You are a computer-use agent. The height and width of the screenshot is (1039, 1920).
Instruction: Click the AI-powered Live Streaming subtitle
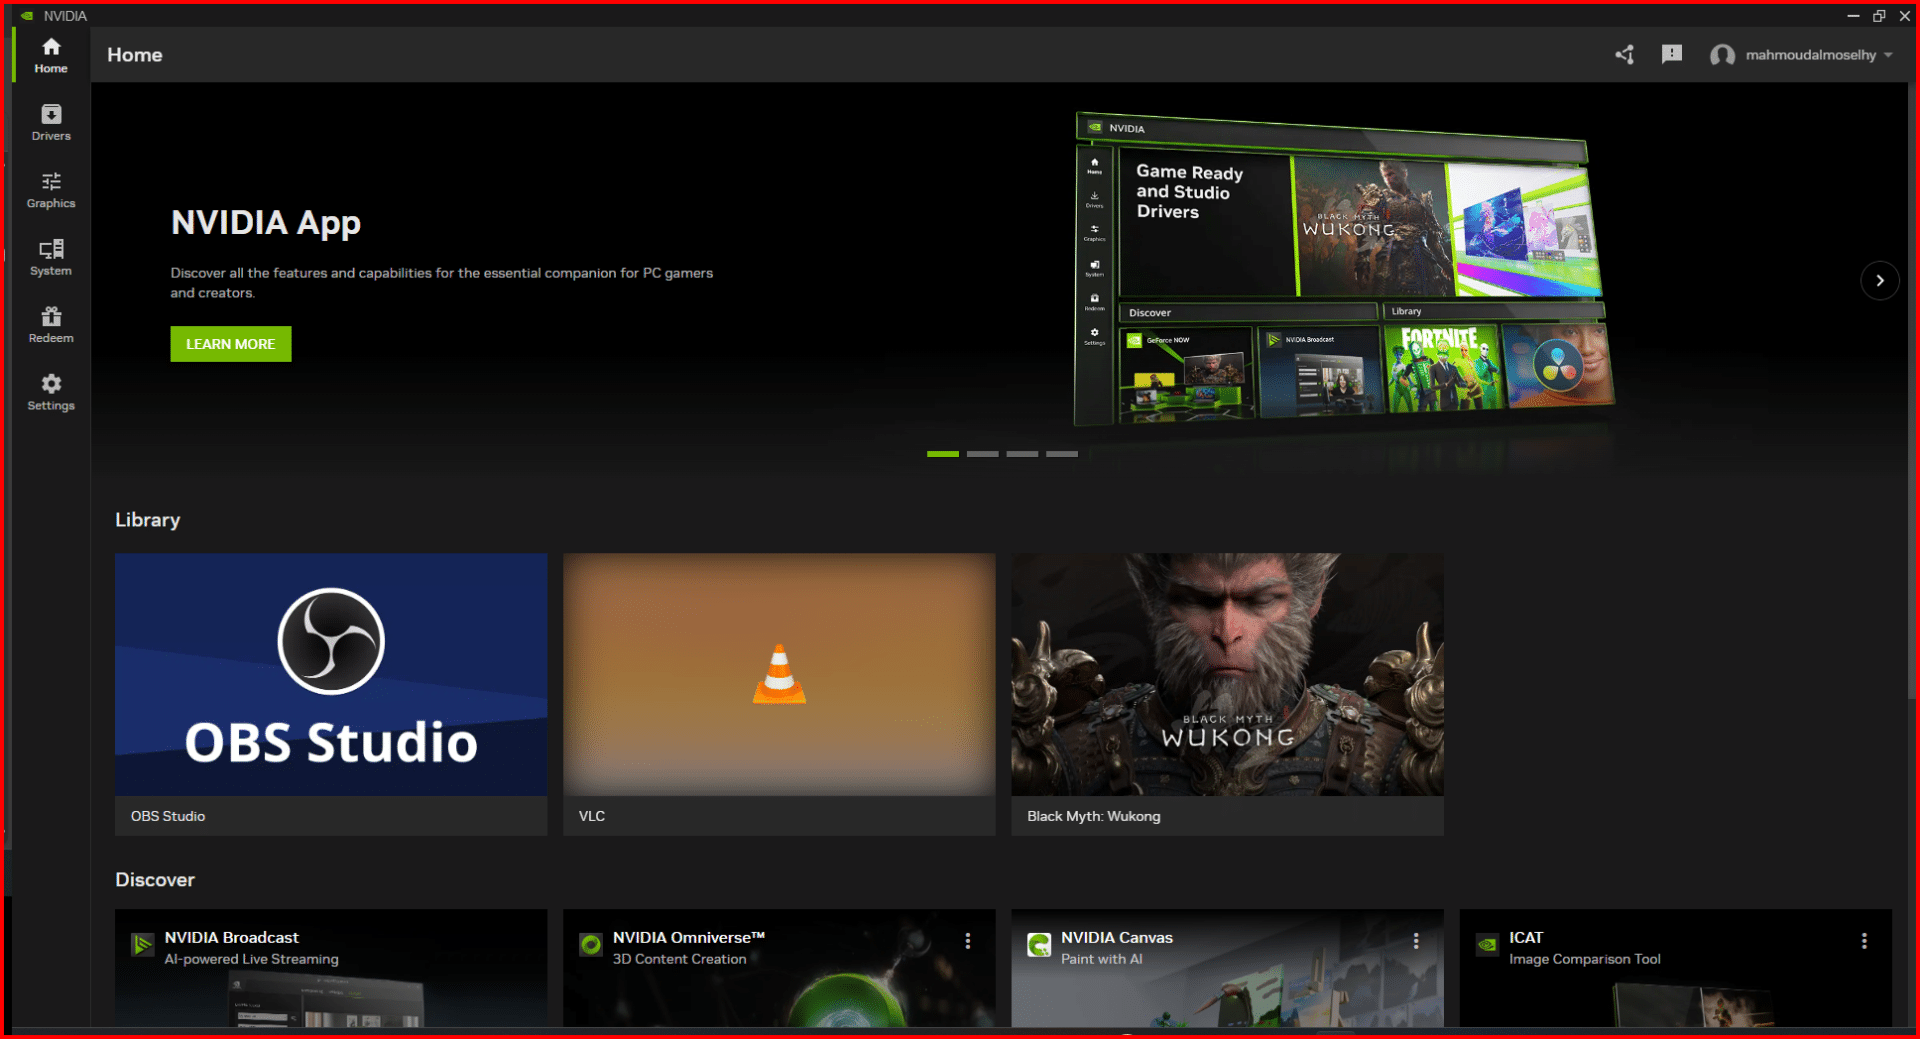[252, 959]
